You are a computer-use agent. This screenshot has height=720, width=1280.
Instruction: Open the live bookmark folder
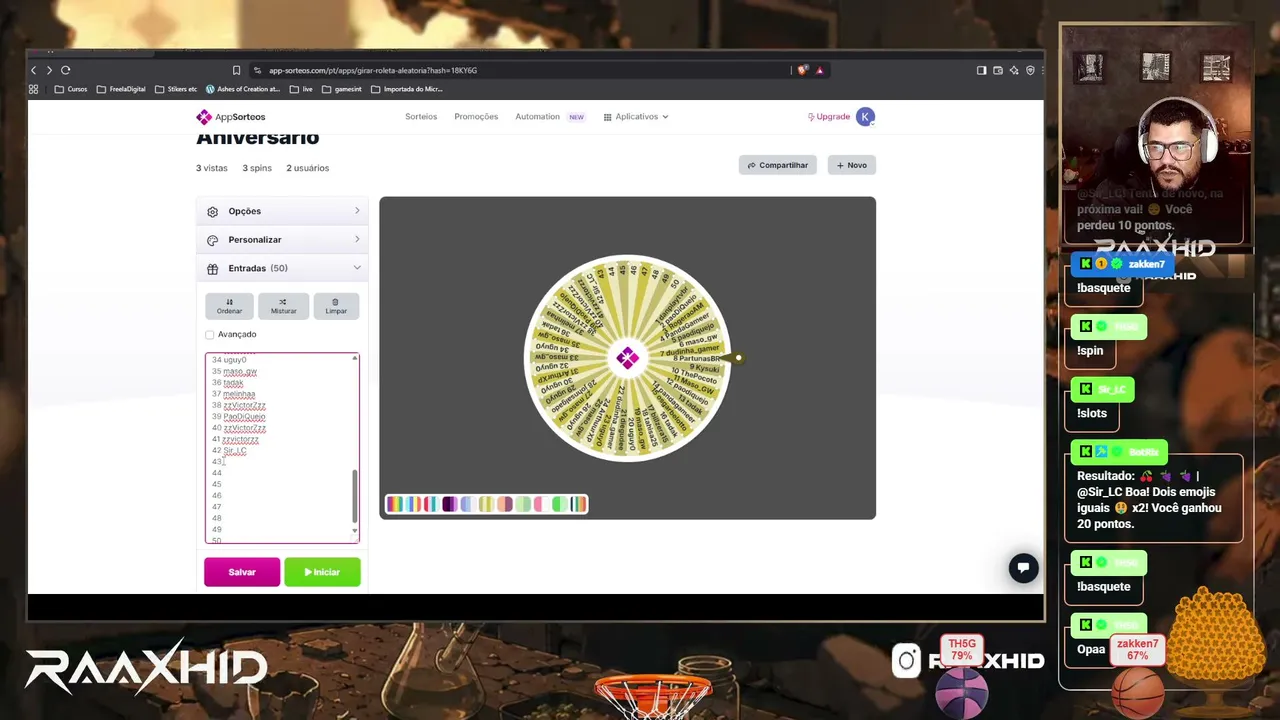coord(301,89)
